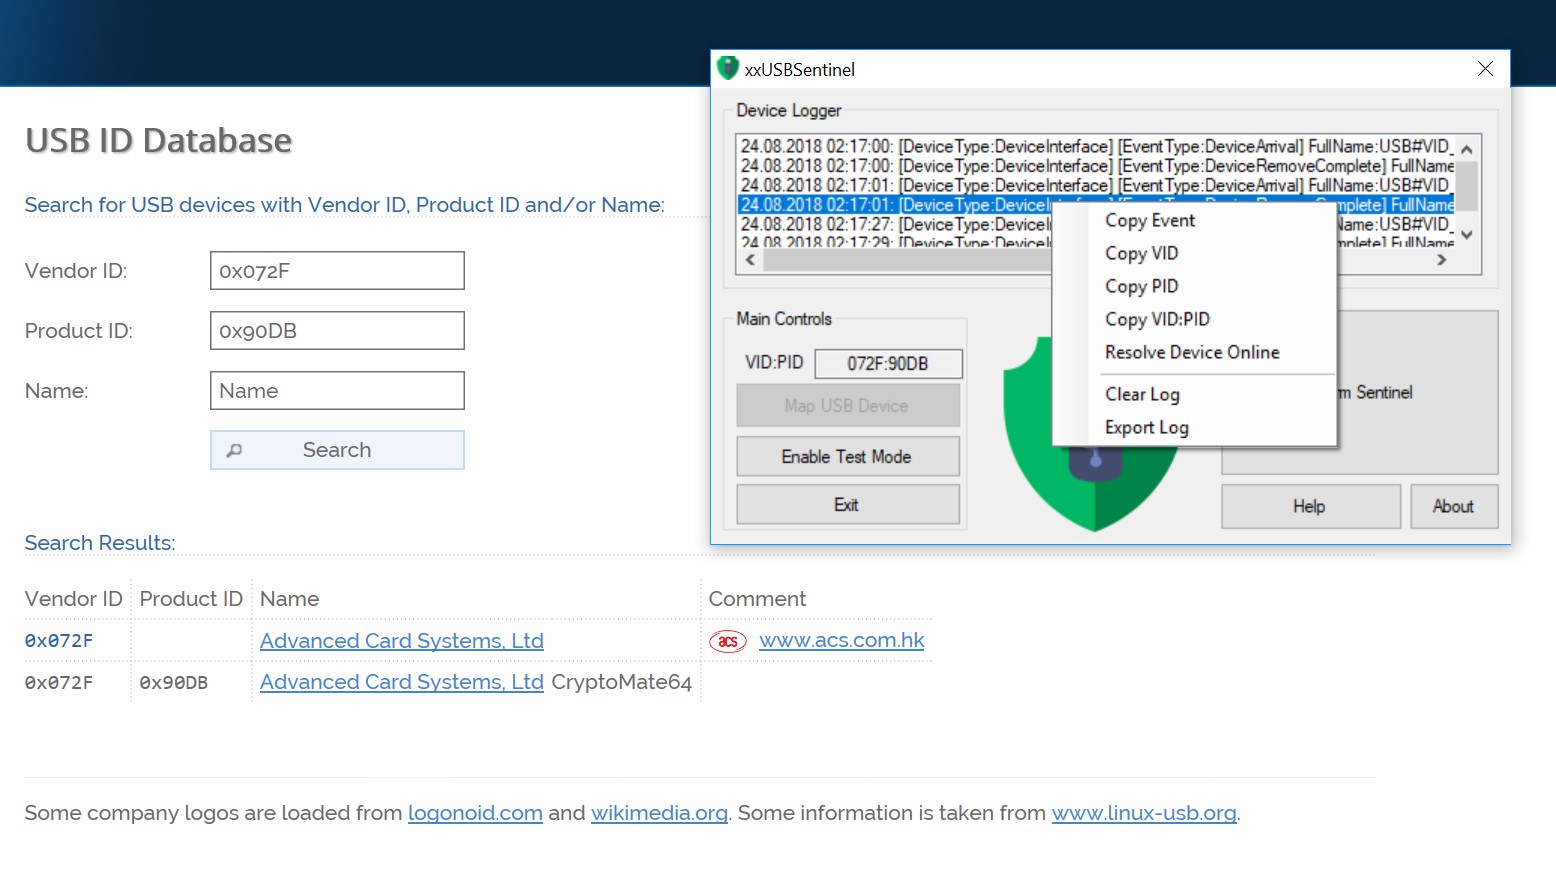Click 0x072F in the first result row
The image size is (1556, 875).
coord(59,641)
